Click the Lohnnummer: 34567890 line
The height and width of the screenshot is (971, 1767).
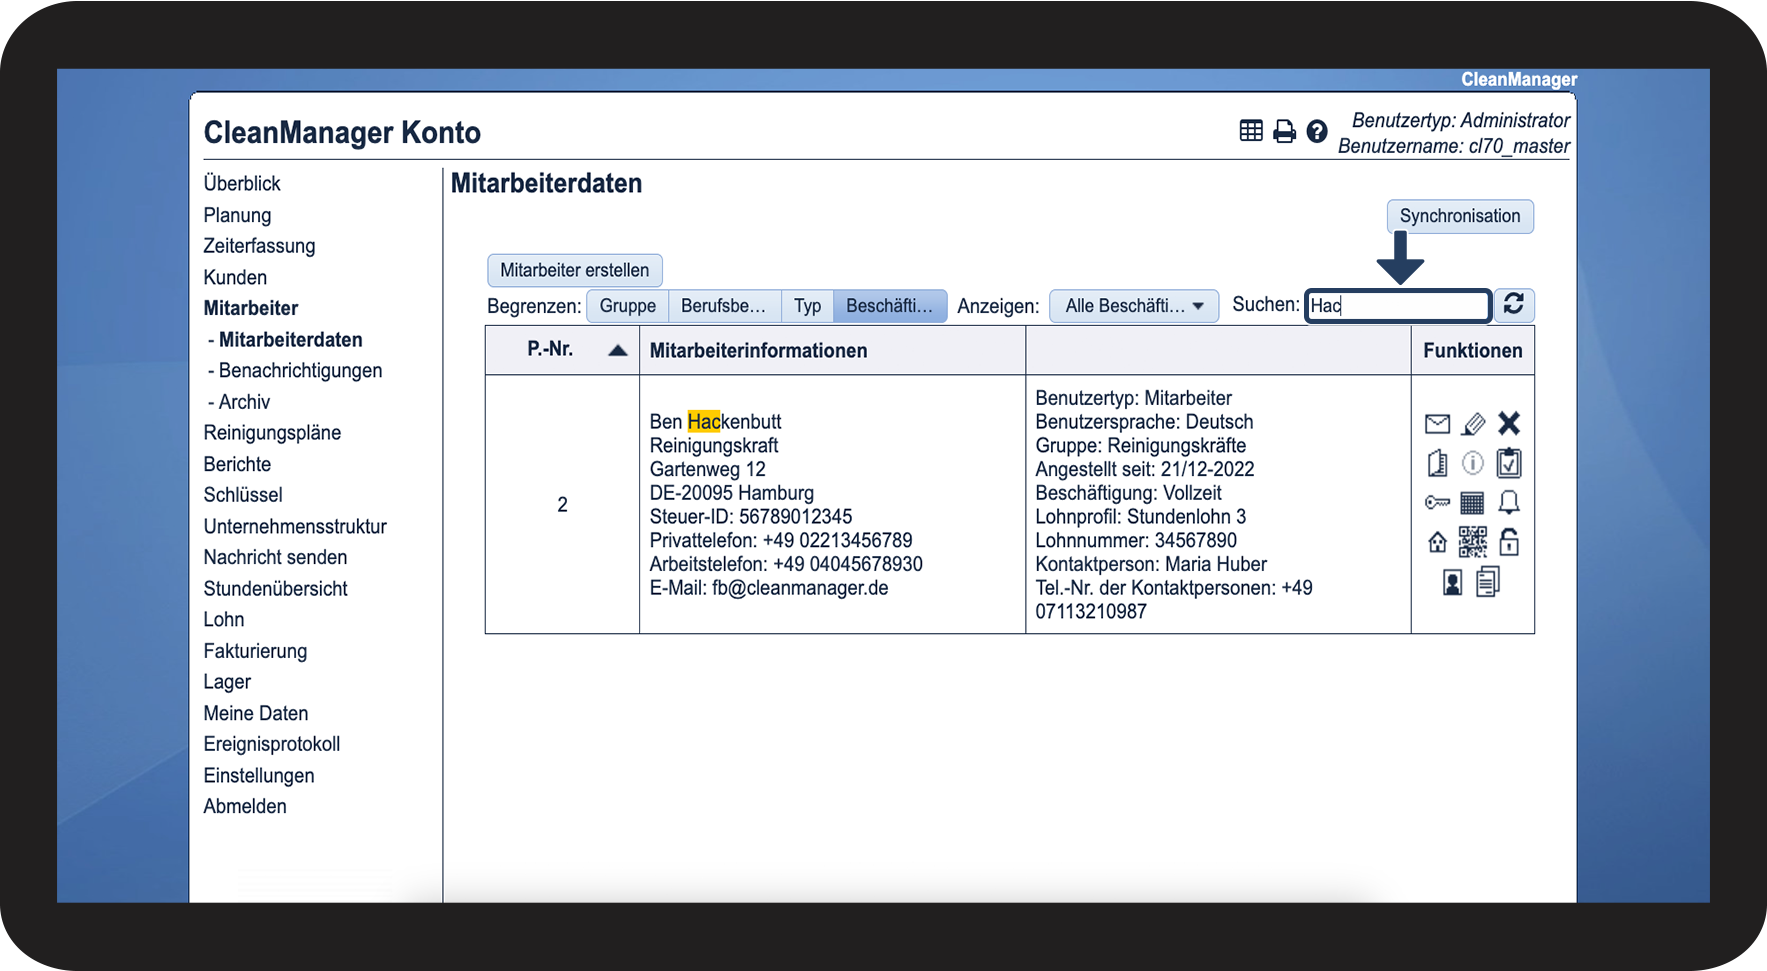coord(1136,541)
